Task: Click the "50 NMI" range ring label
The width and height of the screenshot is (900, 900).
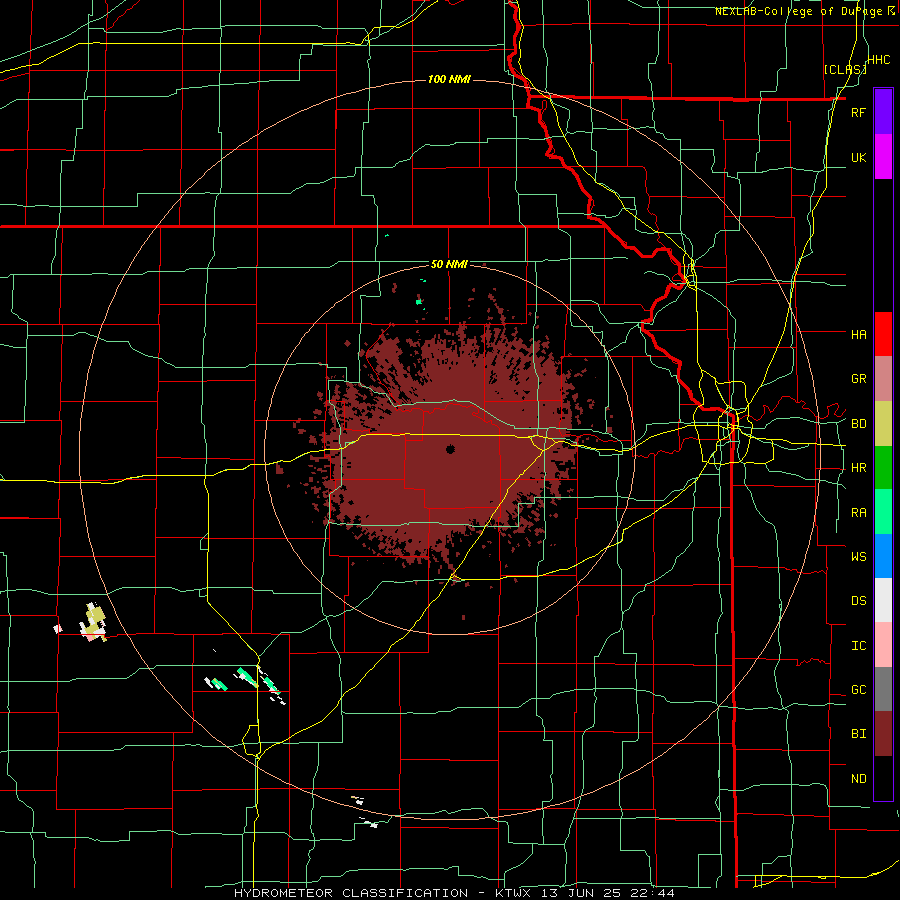Action: point(449,264)
